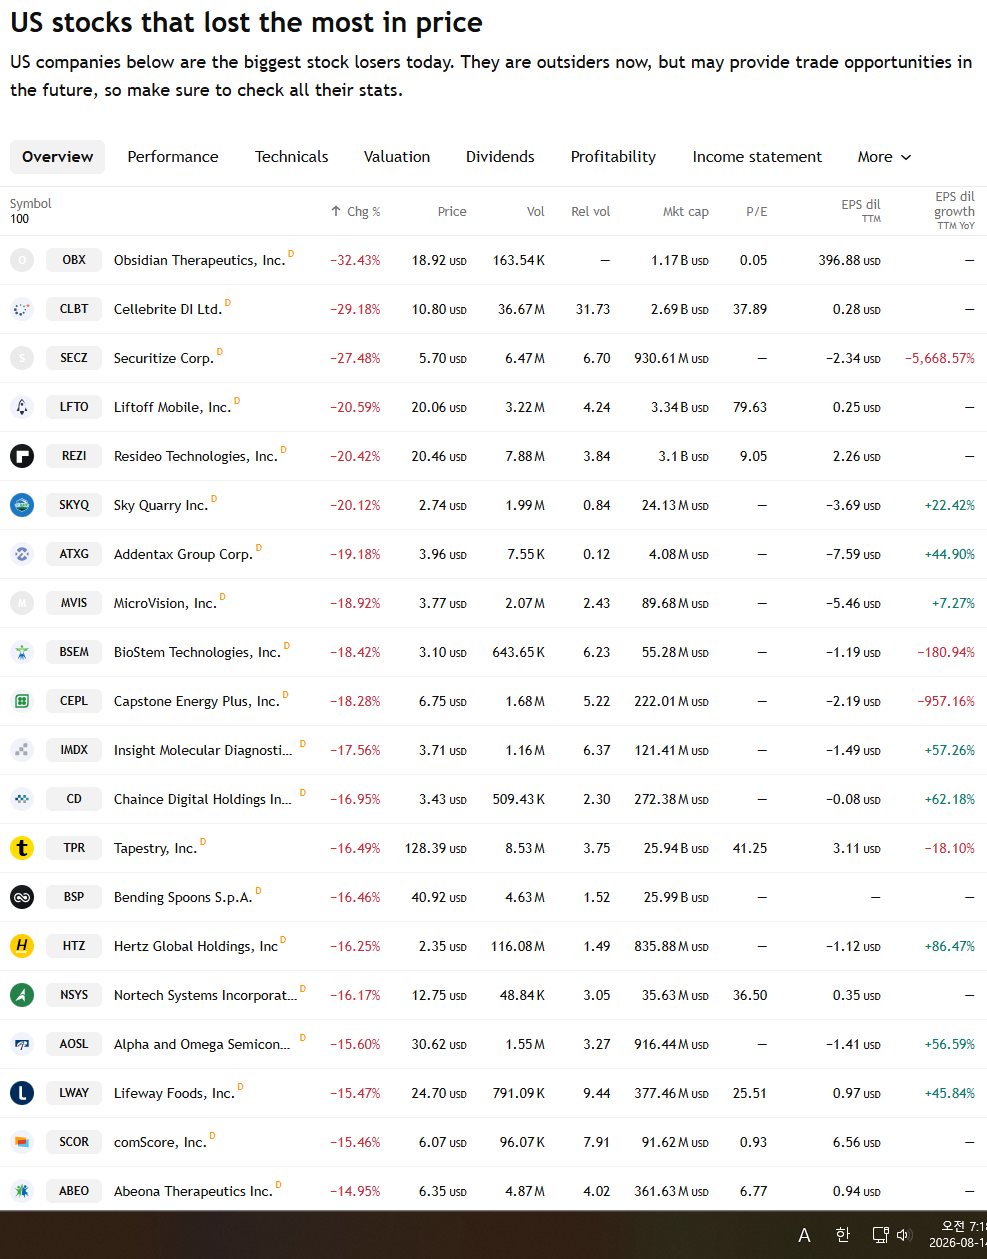Click the Liftoff Mobile rocket logo icon
This screenshot has height=1259, width=987.
pos(22,407)
